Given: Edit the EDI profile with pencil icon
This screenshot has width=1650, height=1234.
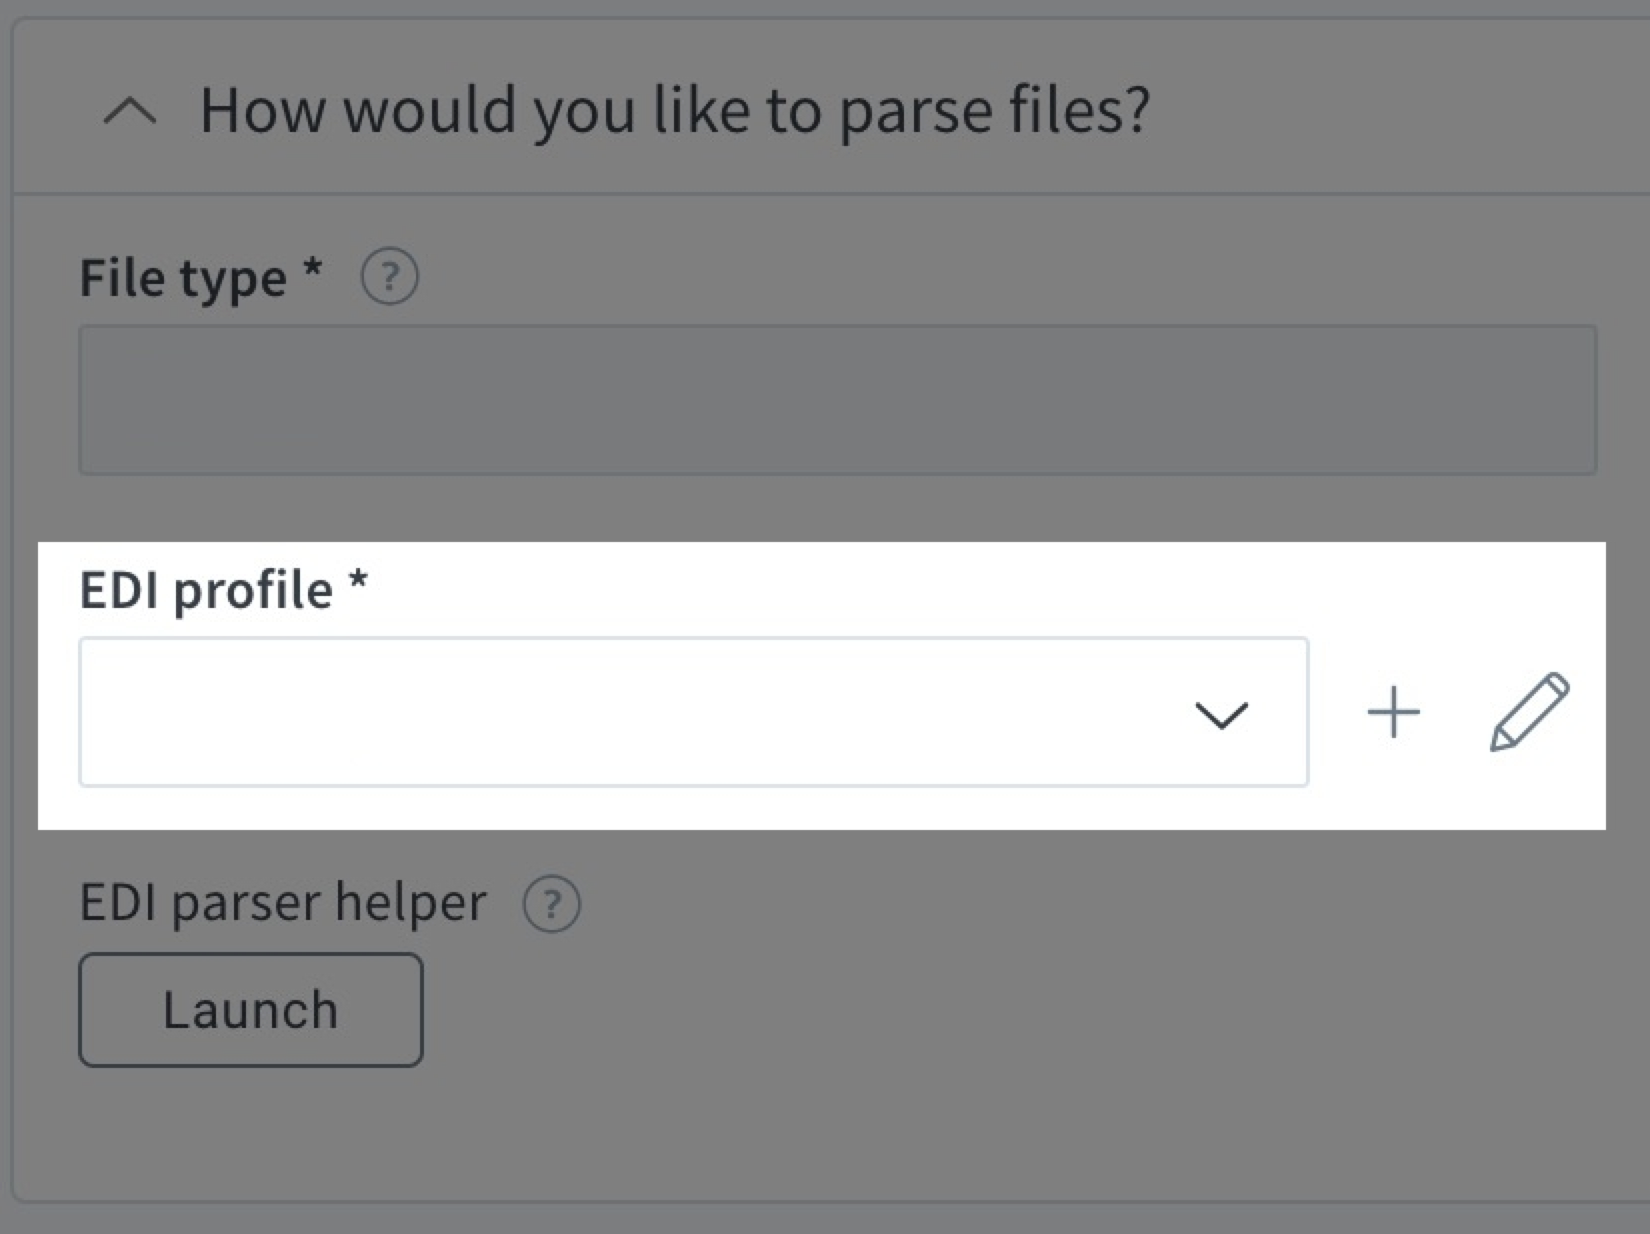Looking at the screenshot, I should tap(1530, 712).
